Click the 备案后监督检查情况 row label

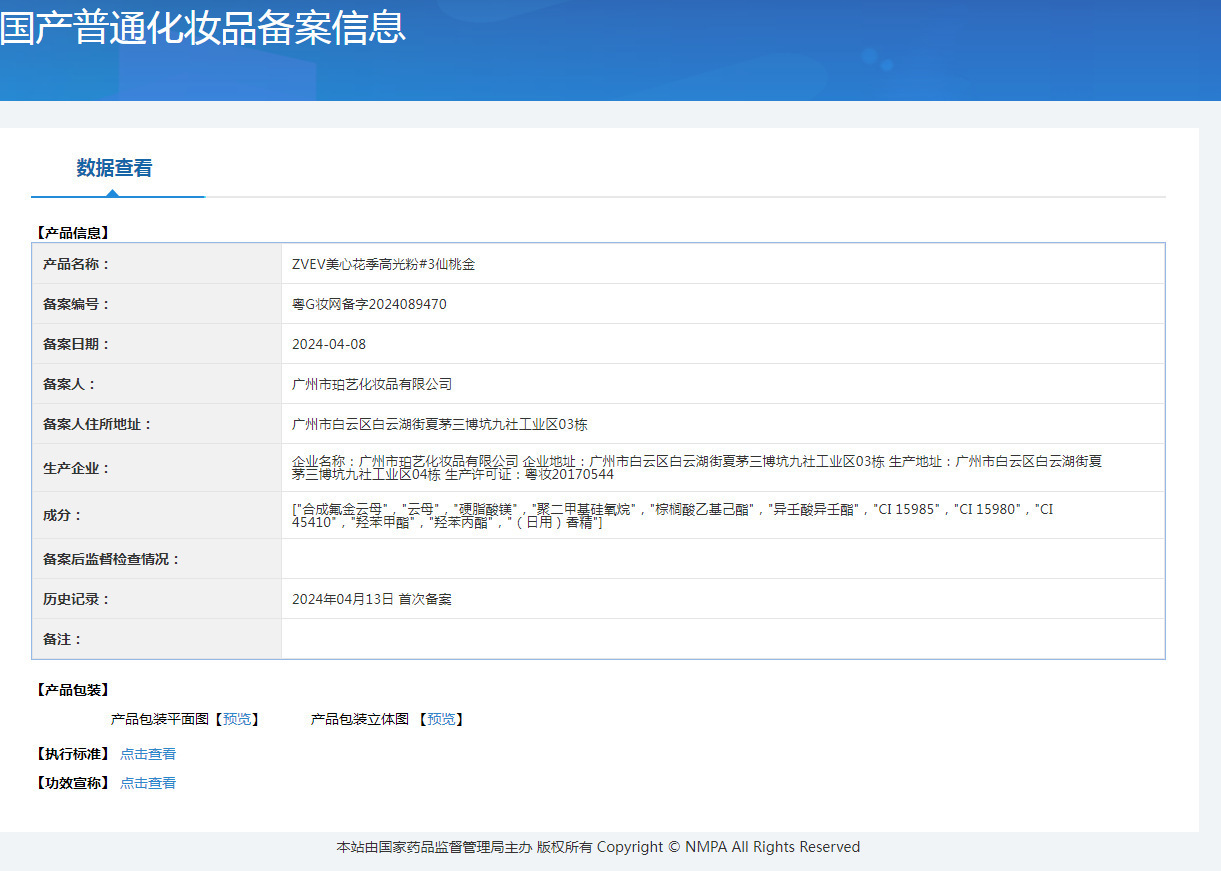[x=111, y=559]
